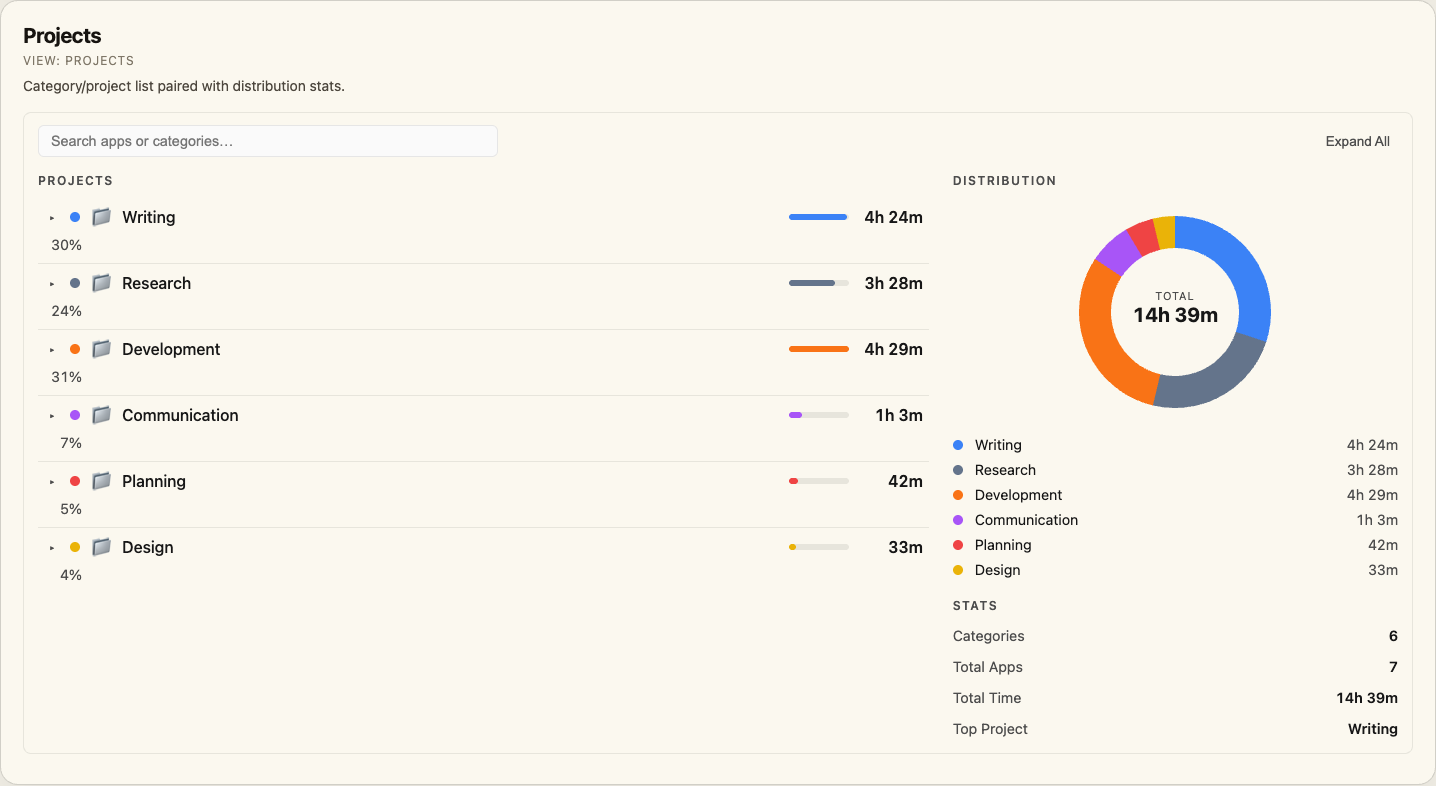Click the slate dot beside Research in projects list
Screen dimensions: 1436x786
click(75, 283)
